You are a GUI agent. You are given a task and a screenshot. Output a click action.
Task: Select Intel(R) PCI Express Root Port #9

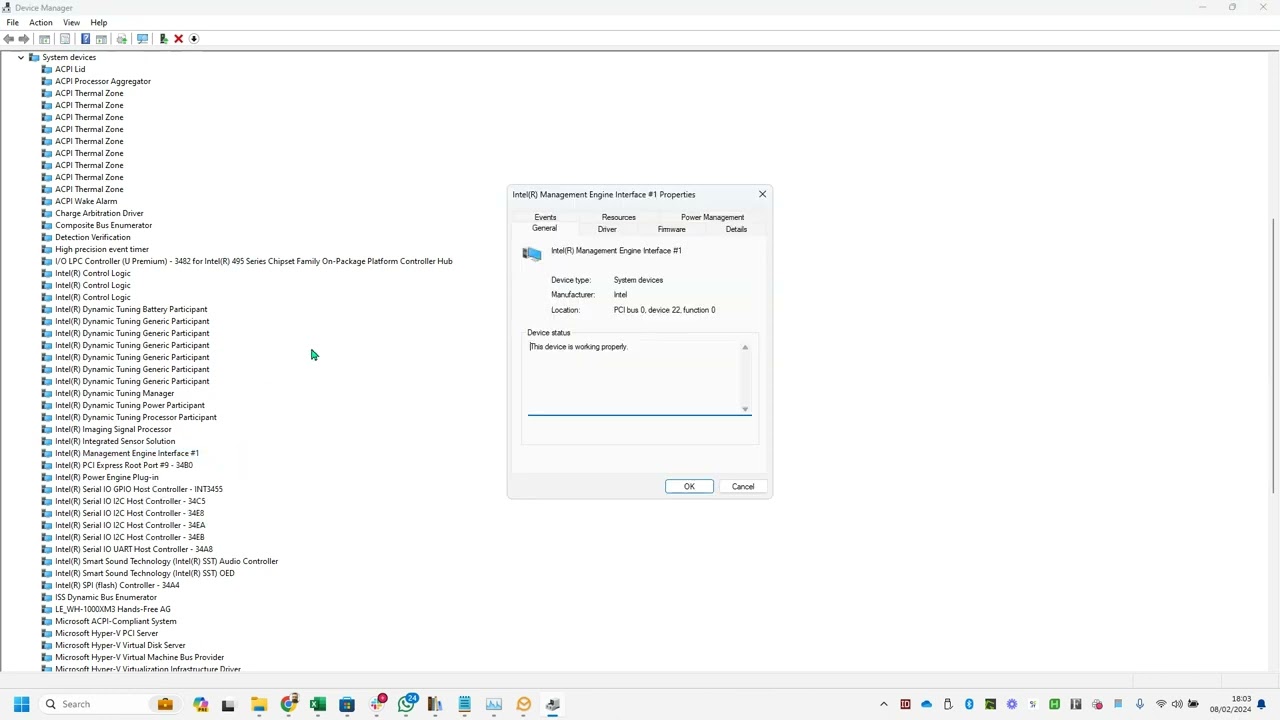pos(124,465)
